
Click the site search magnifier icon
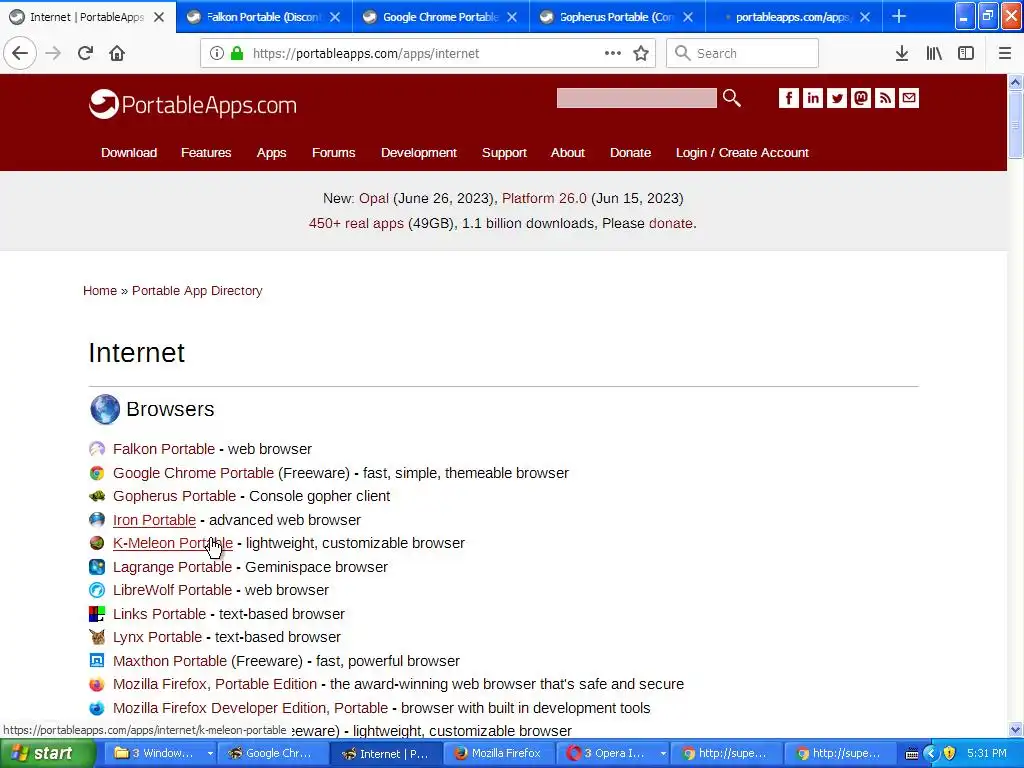click(731, 98)
